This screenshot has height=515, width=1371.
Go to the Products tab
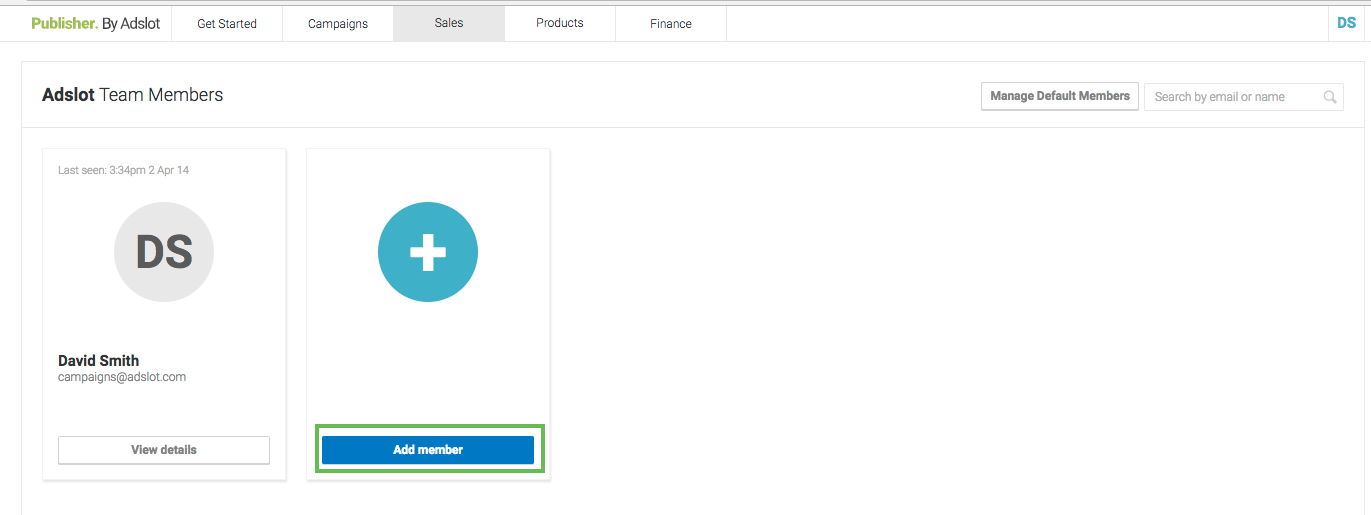(x=560, y=23)
